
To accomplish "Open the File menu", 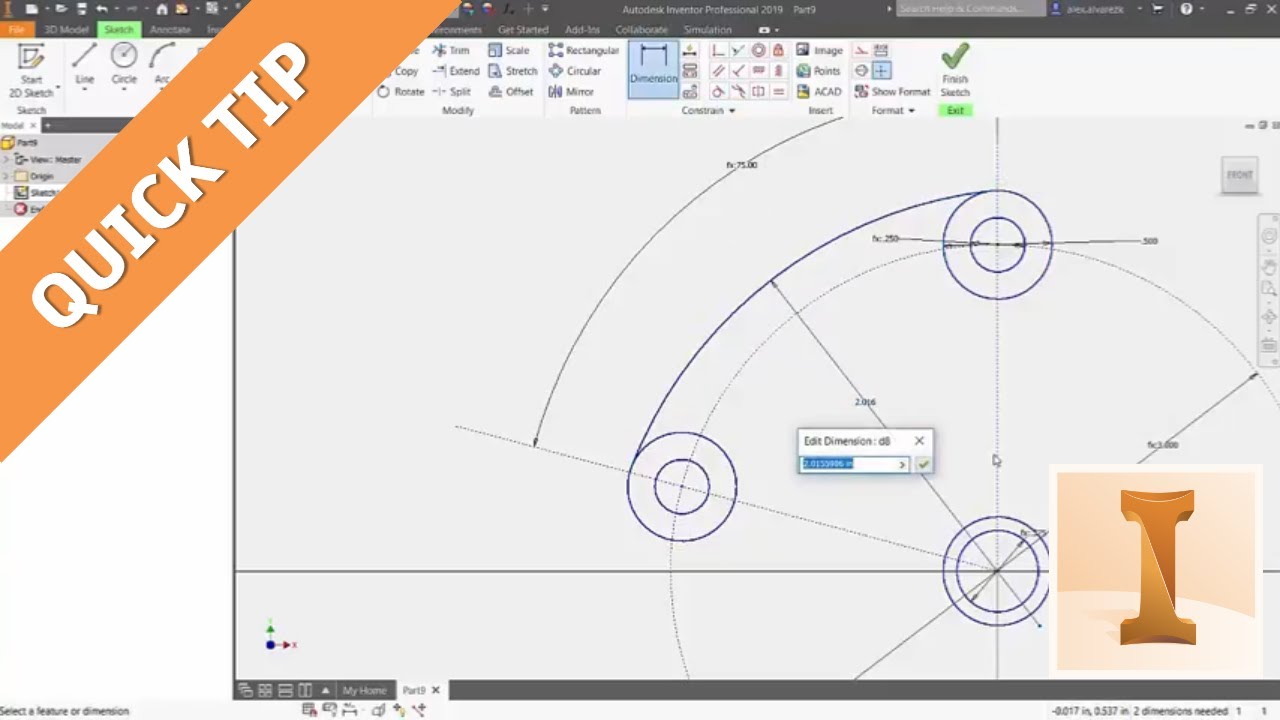I will click(16, 30).
